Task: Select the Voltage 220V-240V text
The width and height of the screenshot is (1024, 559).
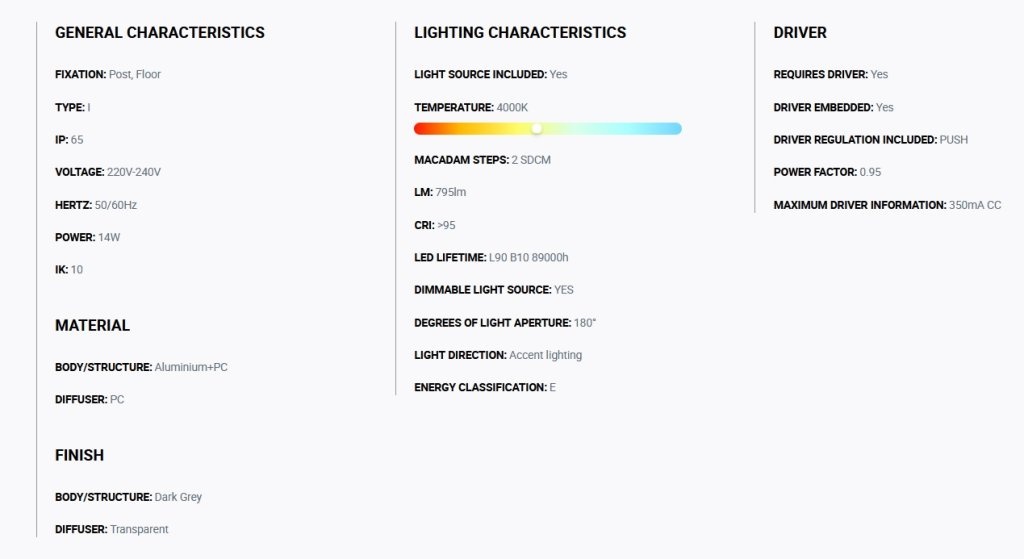Action: 108,172
